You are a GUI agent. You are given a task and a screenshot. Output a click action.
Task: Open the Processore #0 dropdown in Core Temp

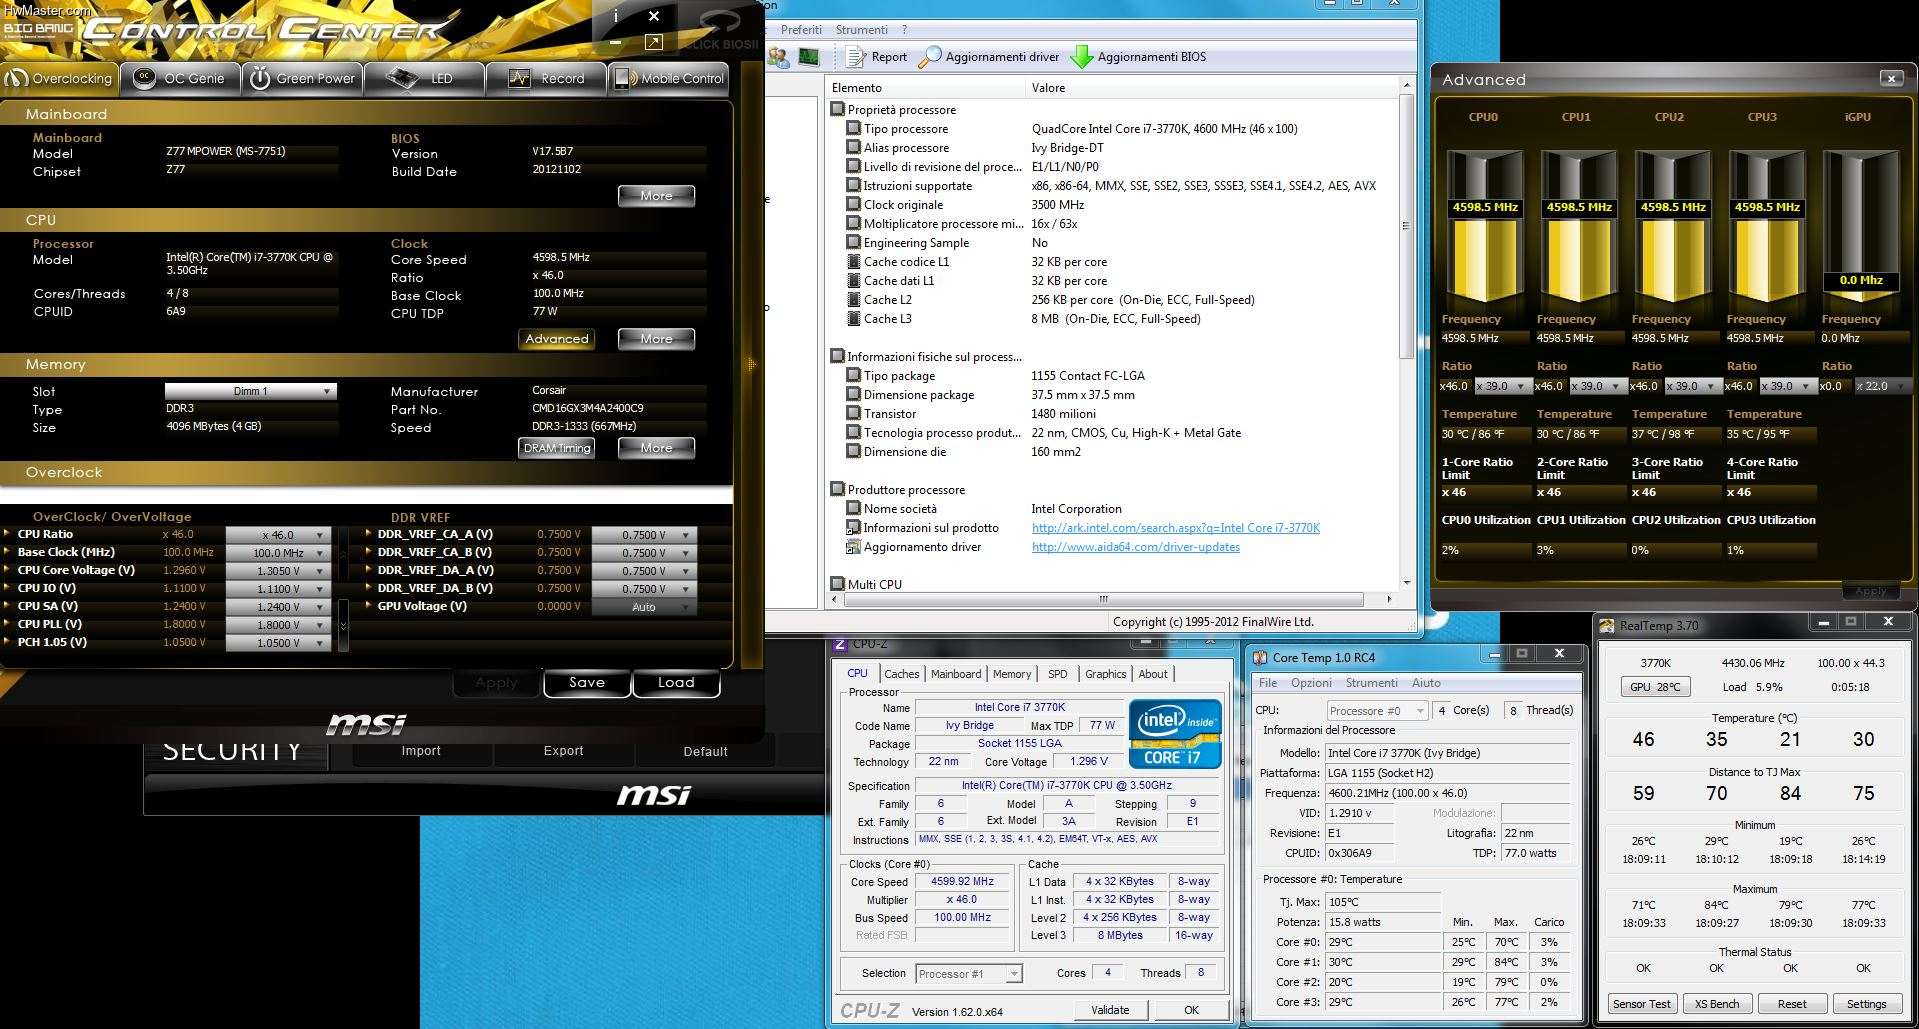(x=1377, y=711)
